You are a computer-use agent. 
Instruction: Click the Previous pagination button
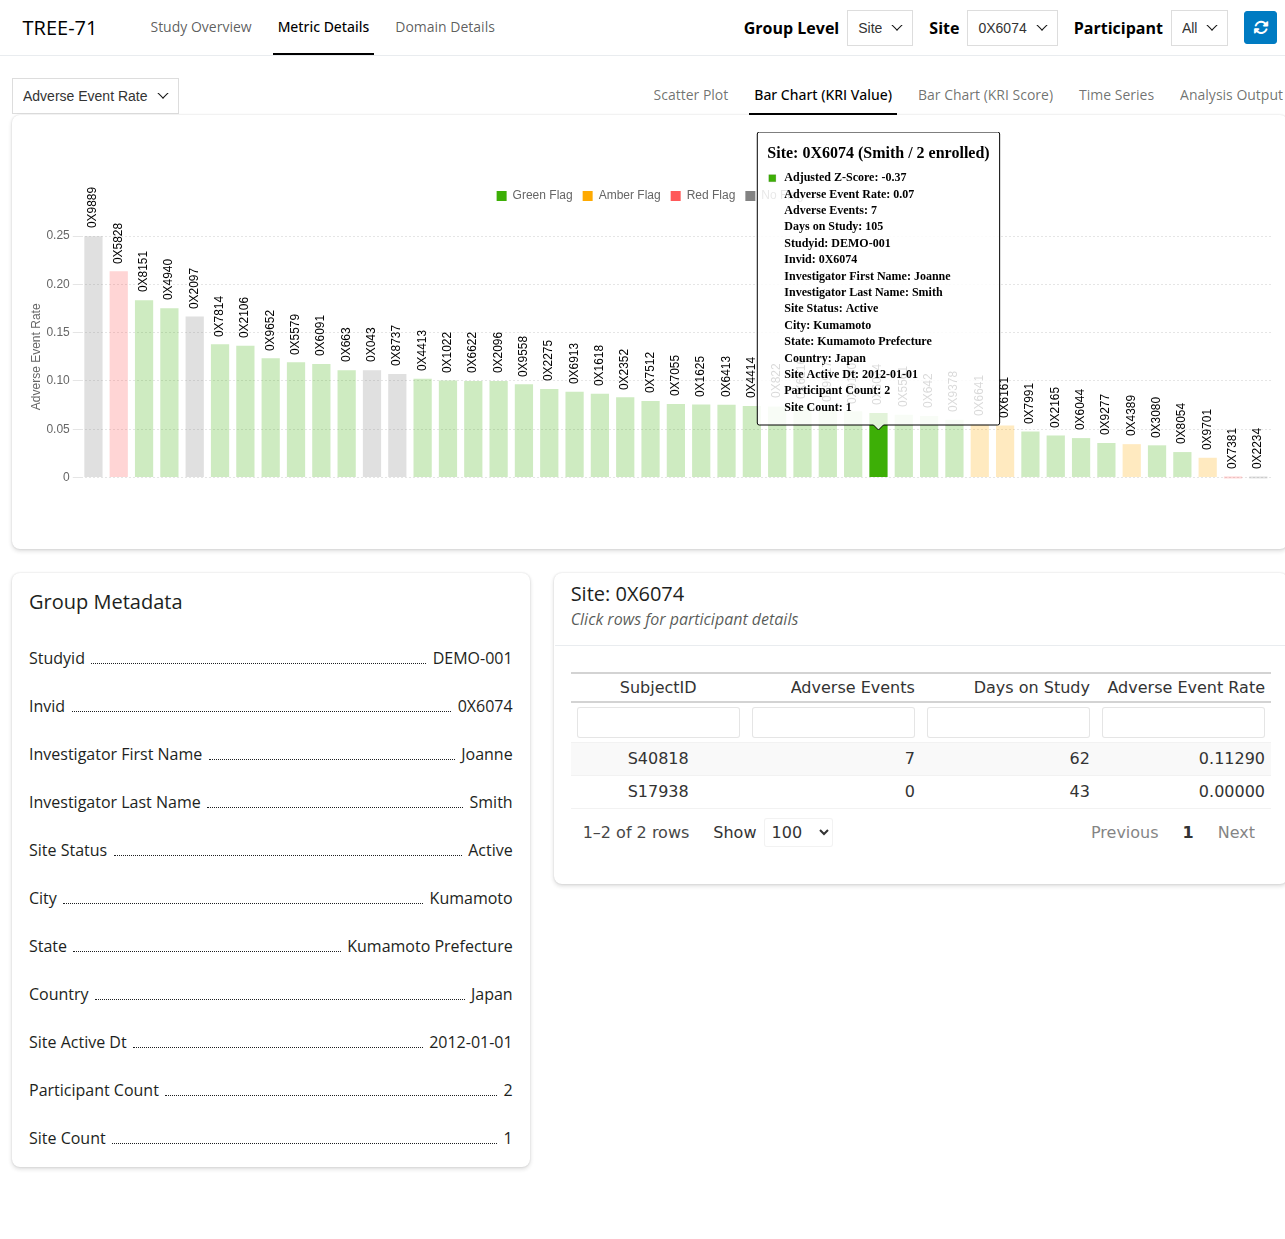coord(1124,832)
